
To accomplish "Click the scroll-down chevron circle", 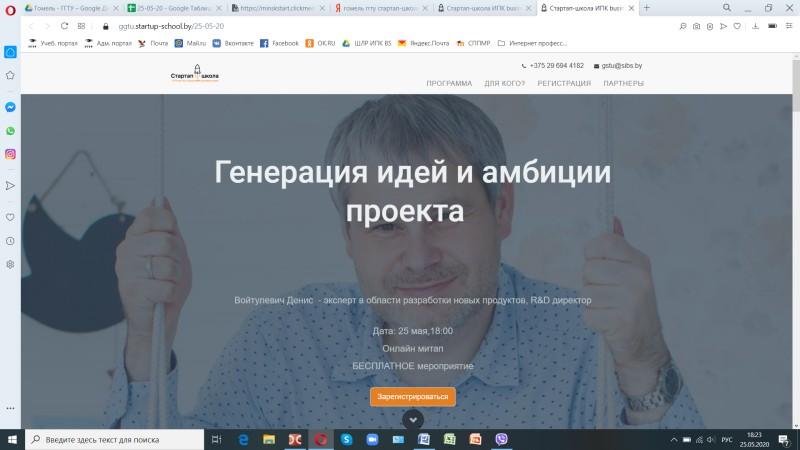I will [413, 420].
